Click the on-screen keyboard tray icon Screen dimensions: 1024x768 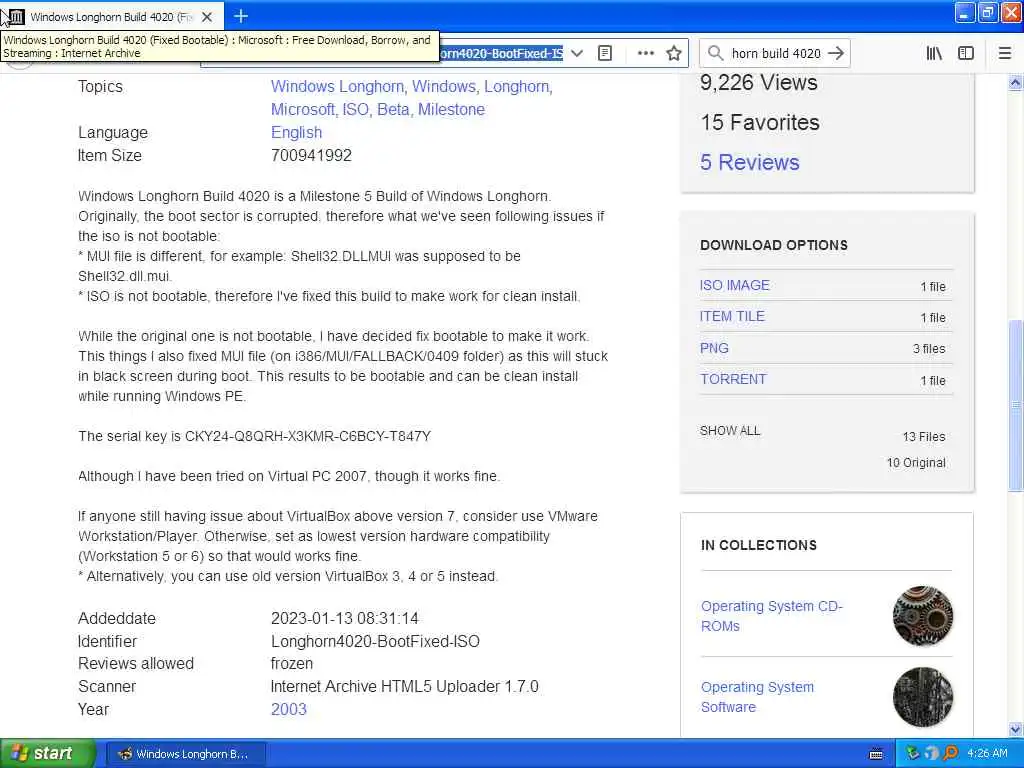pyautogui.click(x=876, y=754)
